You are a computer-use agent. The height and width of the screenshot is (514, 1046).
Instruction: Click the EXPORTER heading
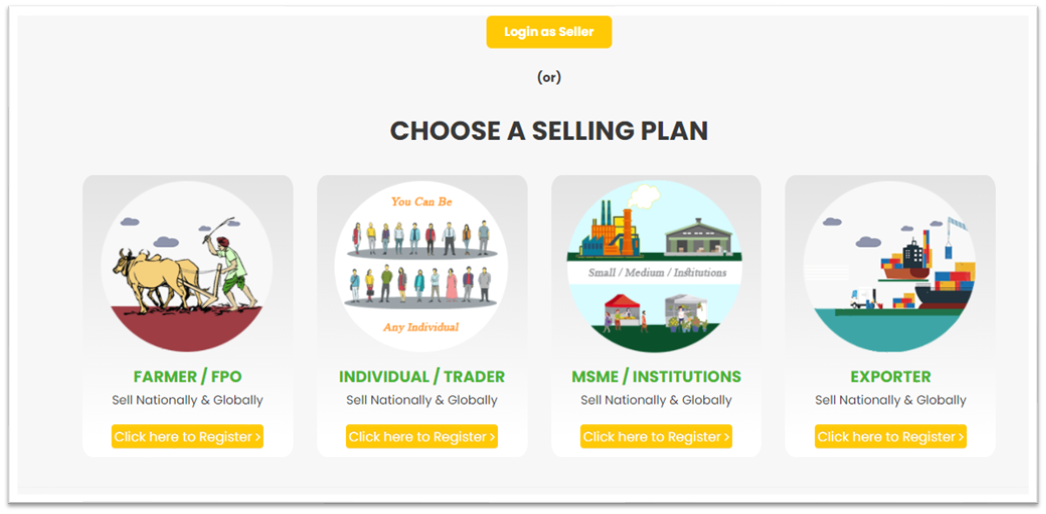[x=891, y=377]
